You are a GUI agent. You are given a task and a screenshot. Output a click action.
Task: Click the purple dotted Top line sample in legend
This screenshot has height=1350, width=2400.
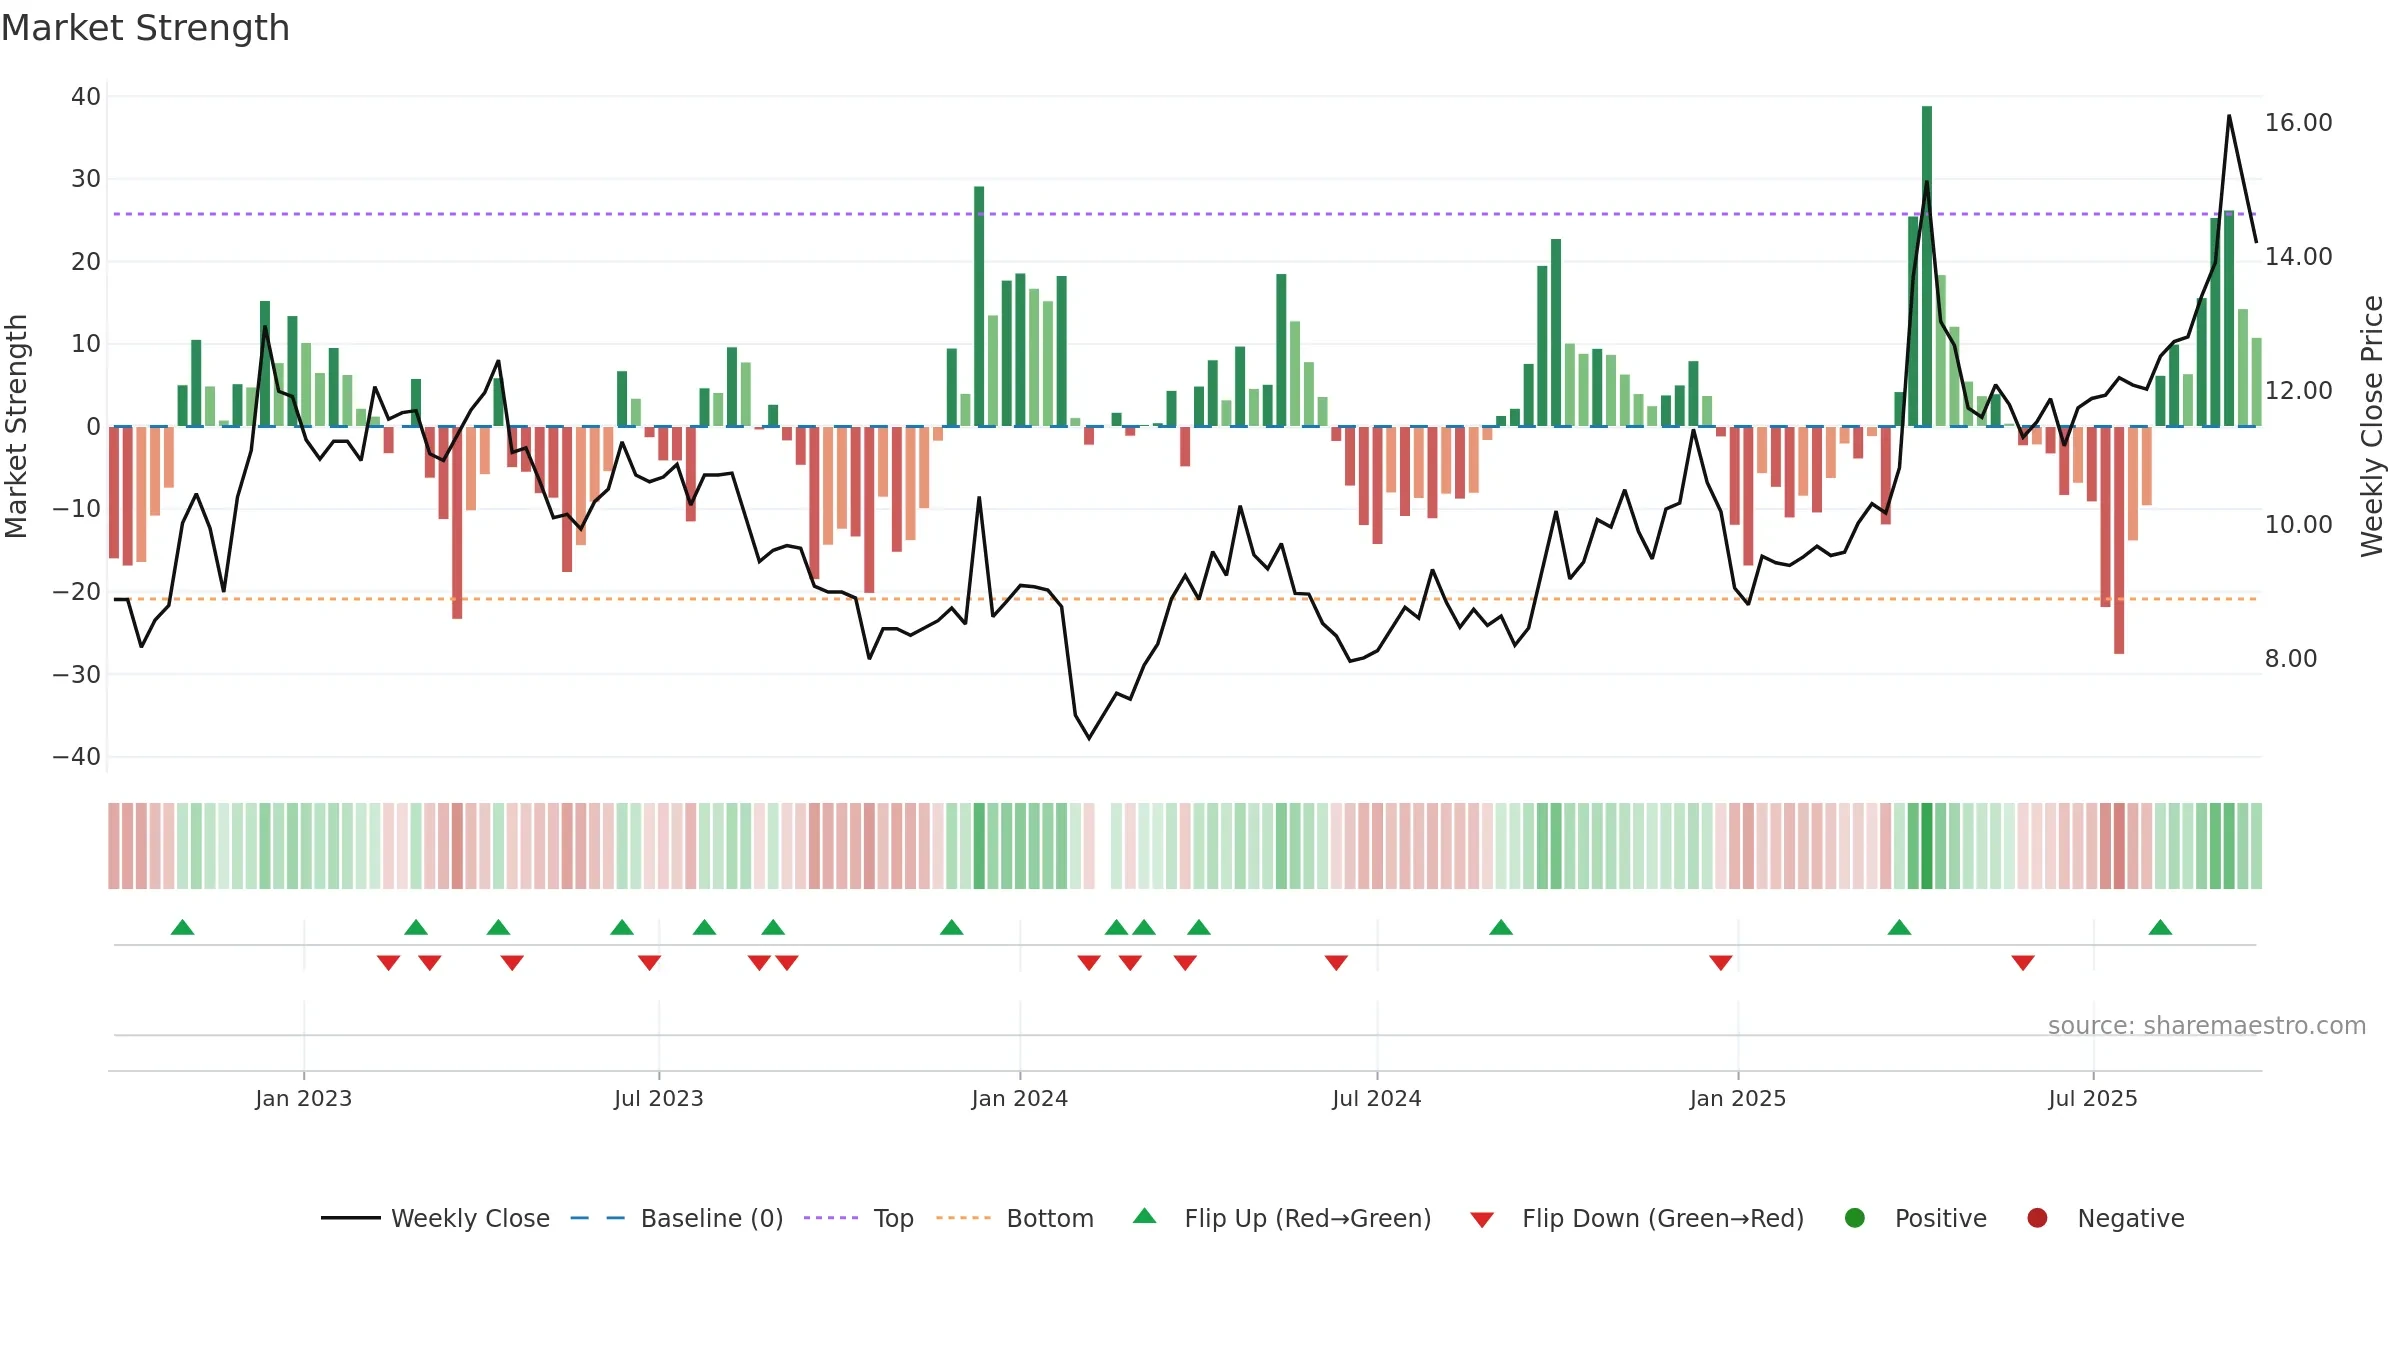coord(831,1218)
